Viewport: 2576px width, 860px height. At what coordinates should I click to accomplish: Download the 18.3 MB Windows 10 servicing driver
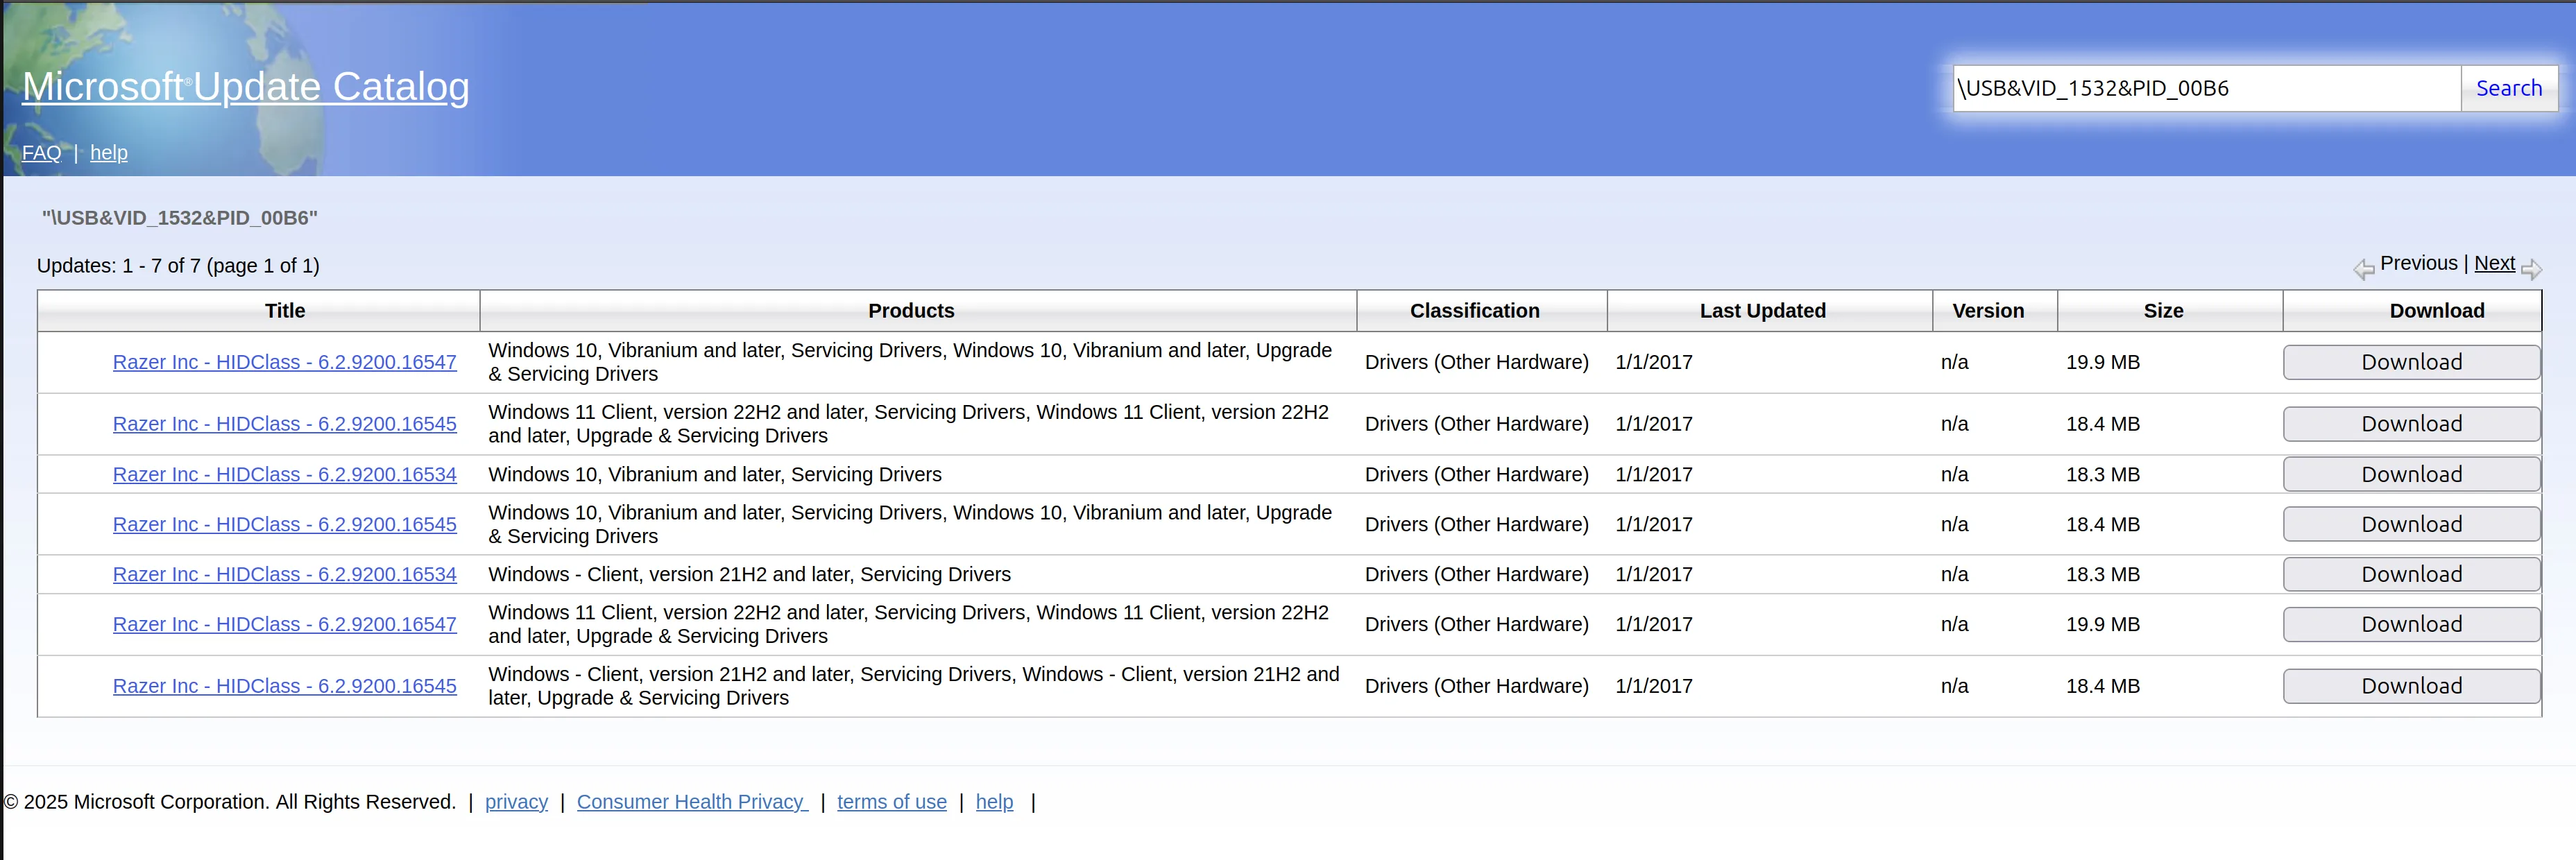(2411, 474)
